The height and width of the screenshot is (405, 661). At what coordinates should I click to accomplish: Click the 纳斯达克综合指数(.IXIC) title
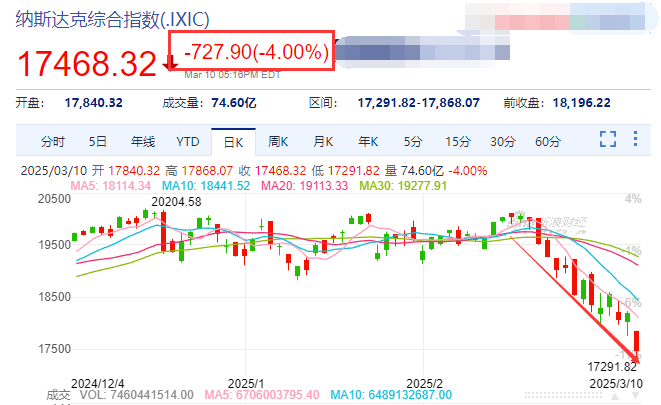(113, 19)
